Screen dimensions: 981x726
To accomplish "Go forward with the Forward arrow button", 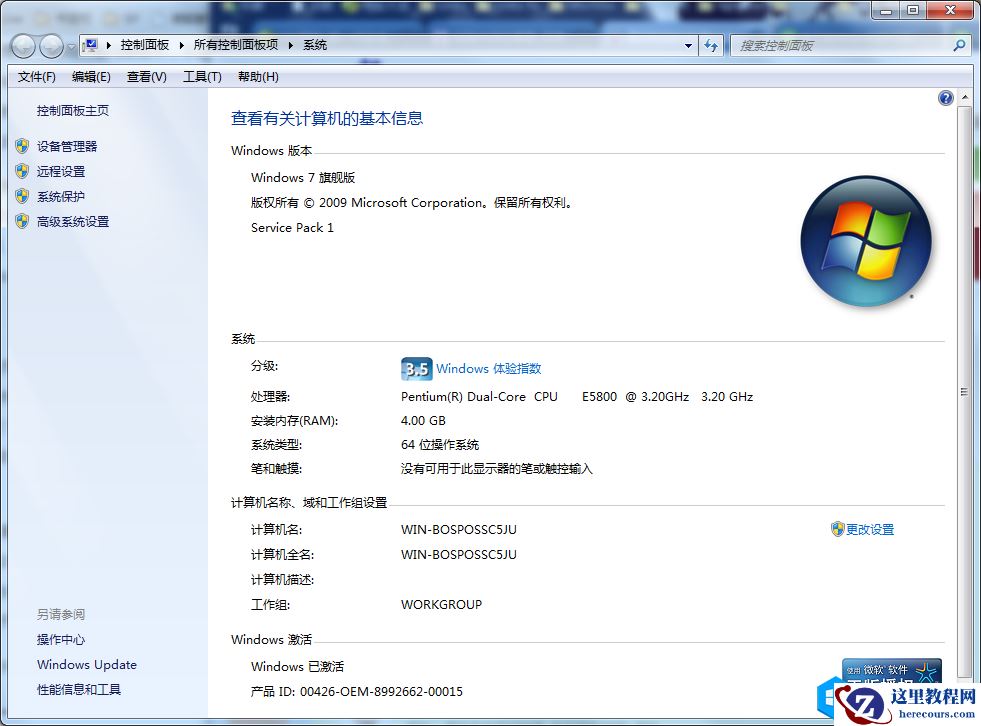I will coord(51,46).
